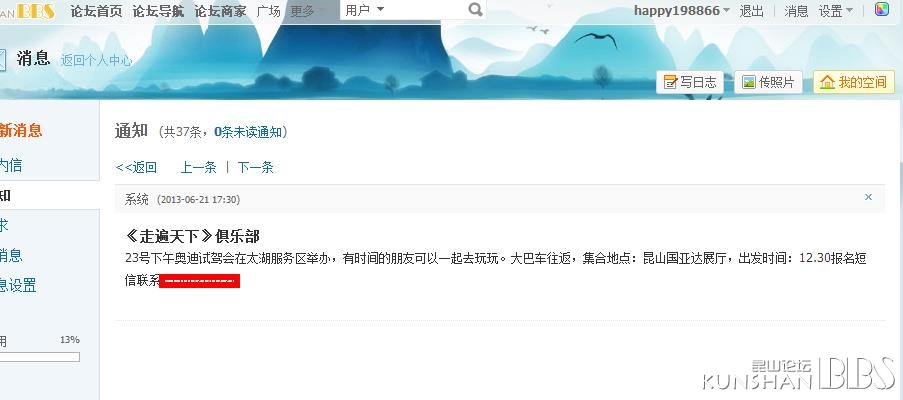Dismiss the notification with the X icon
Viewport: 903px width, 400px height.
868,197
